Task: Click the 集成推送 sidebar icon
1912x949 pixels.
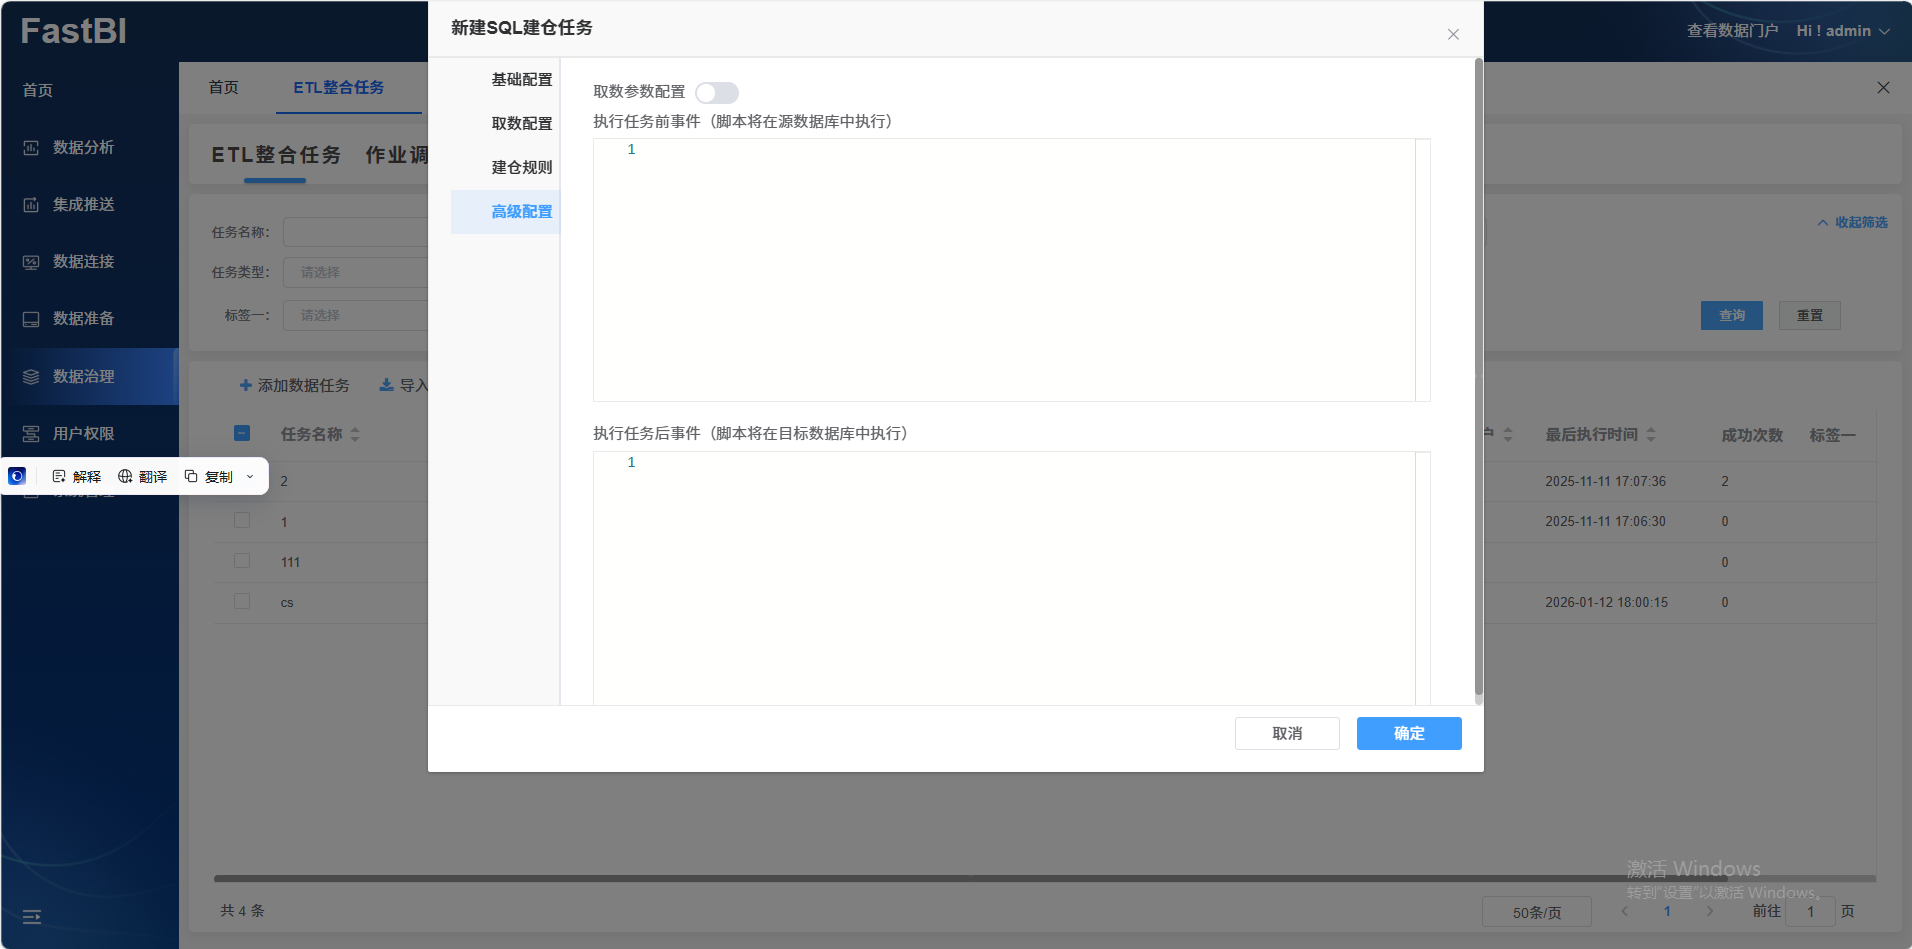Action: point(31,205)
